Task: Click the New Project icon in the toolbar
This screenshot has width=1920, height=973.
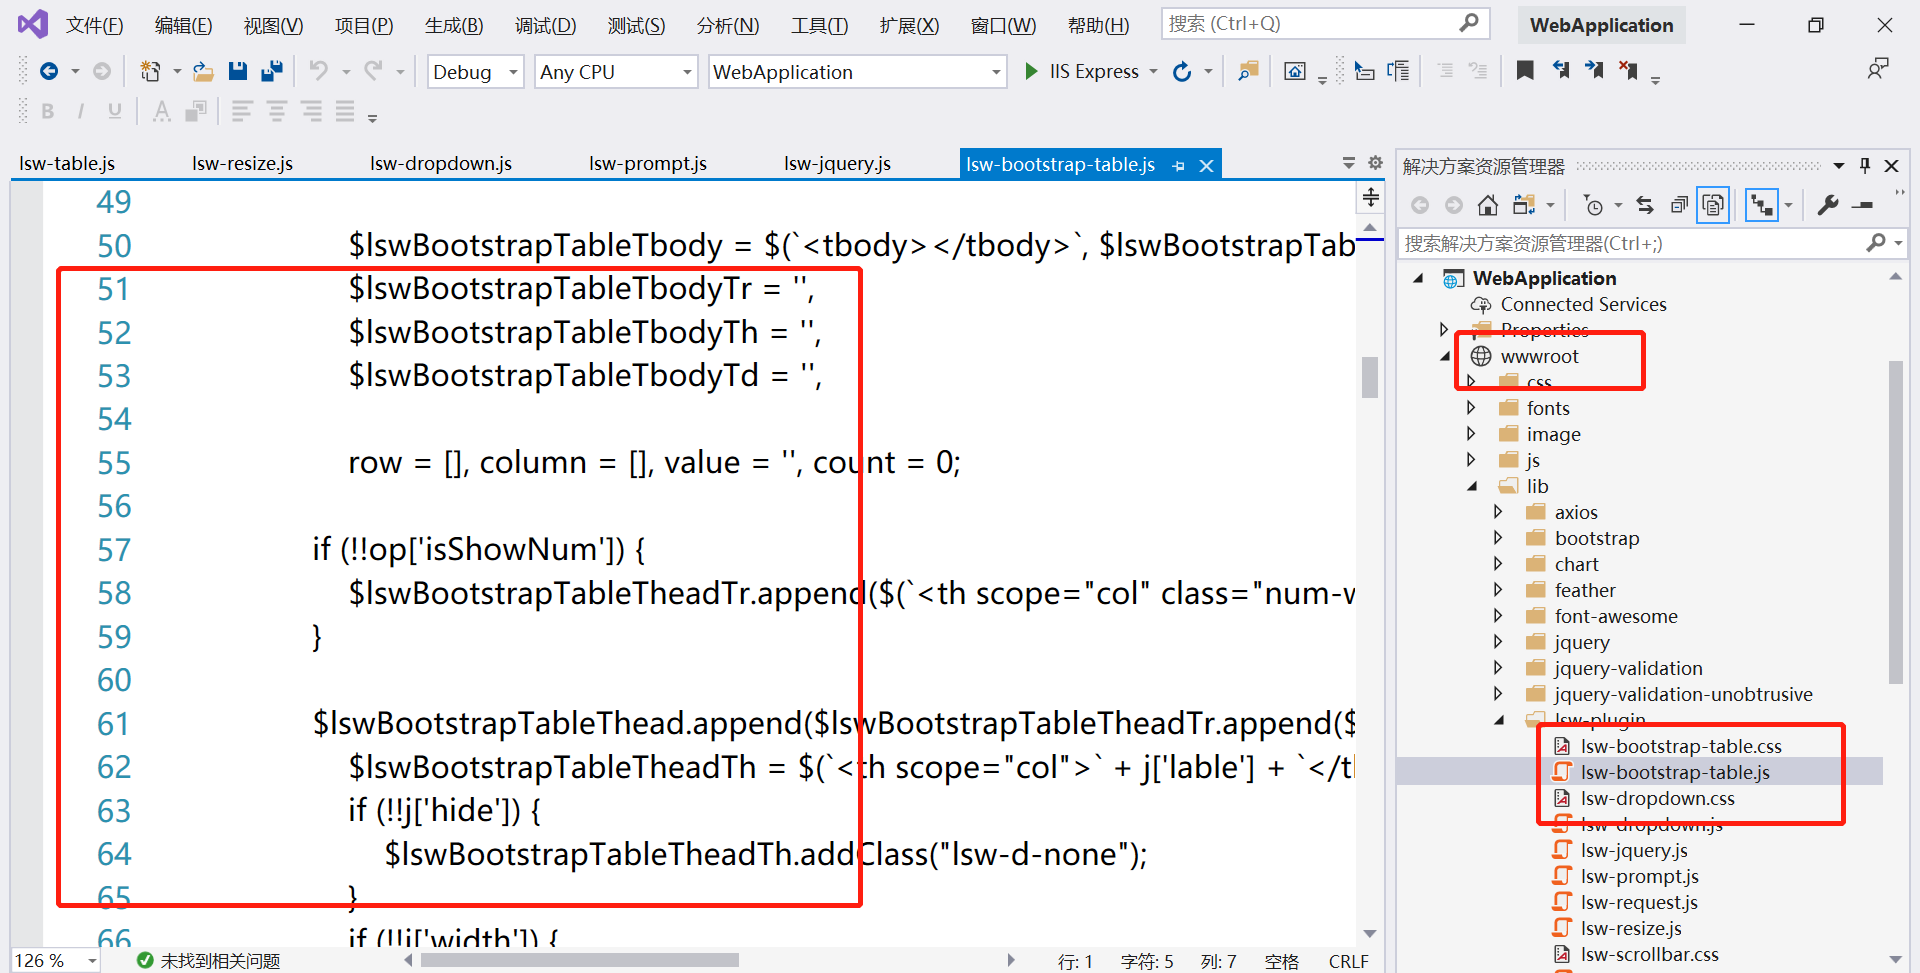Action: tap(150, 71)
